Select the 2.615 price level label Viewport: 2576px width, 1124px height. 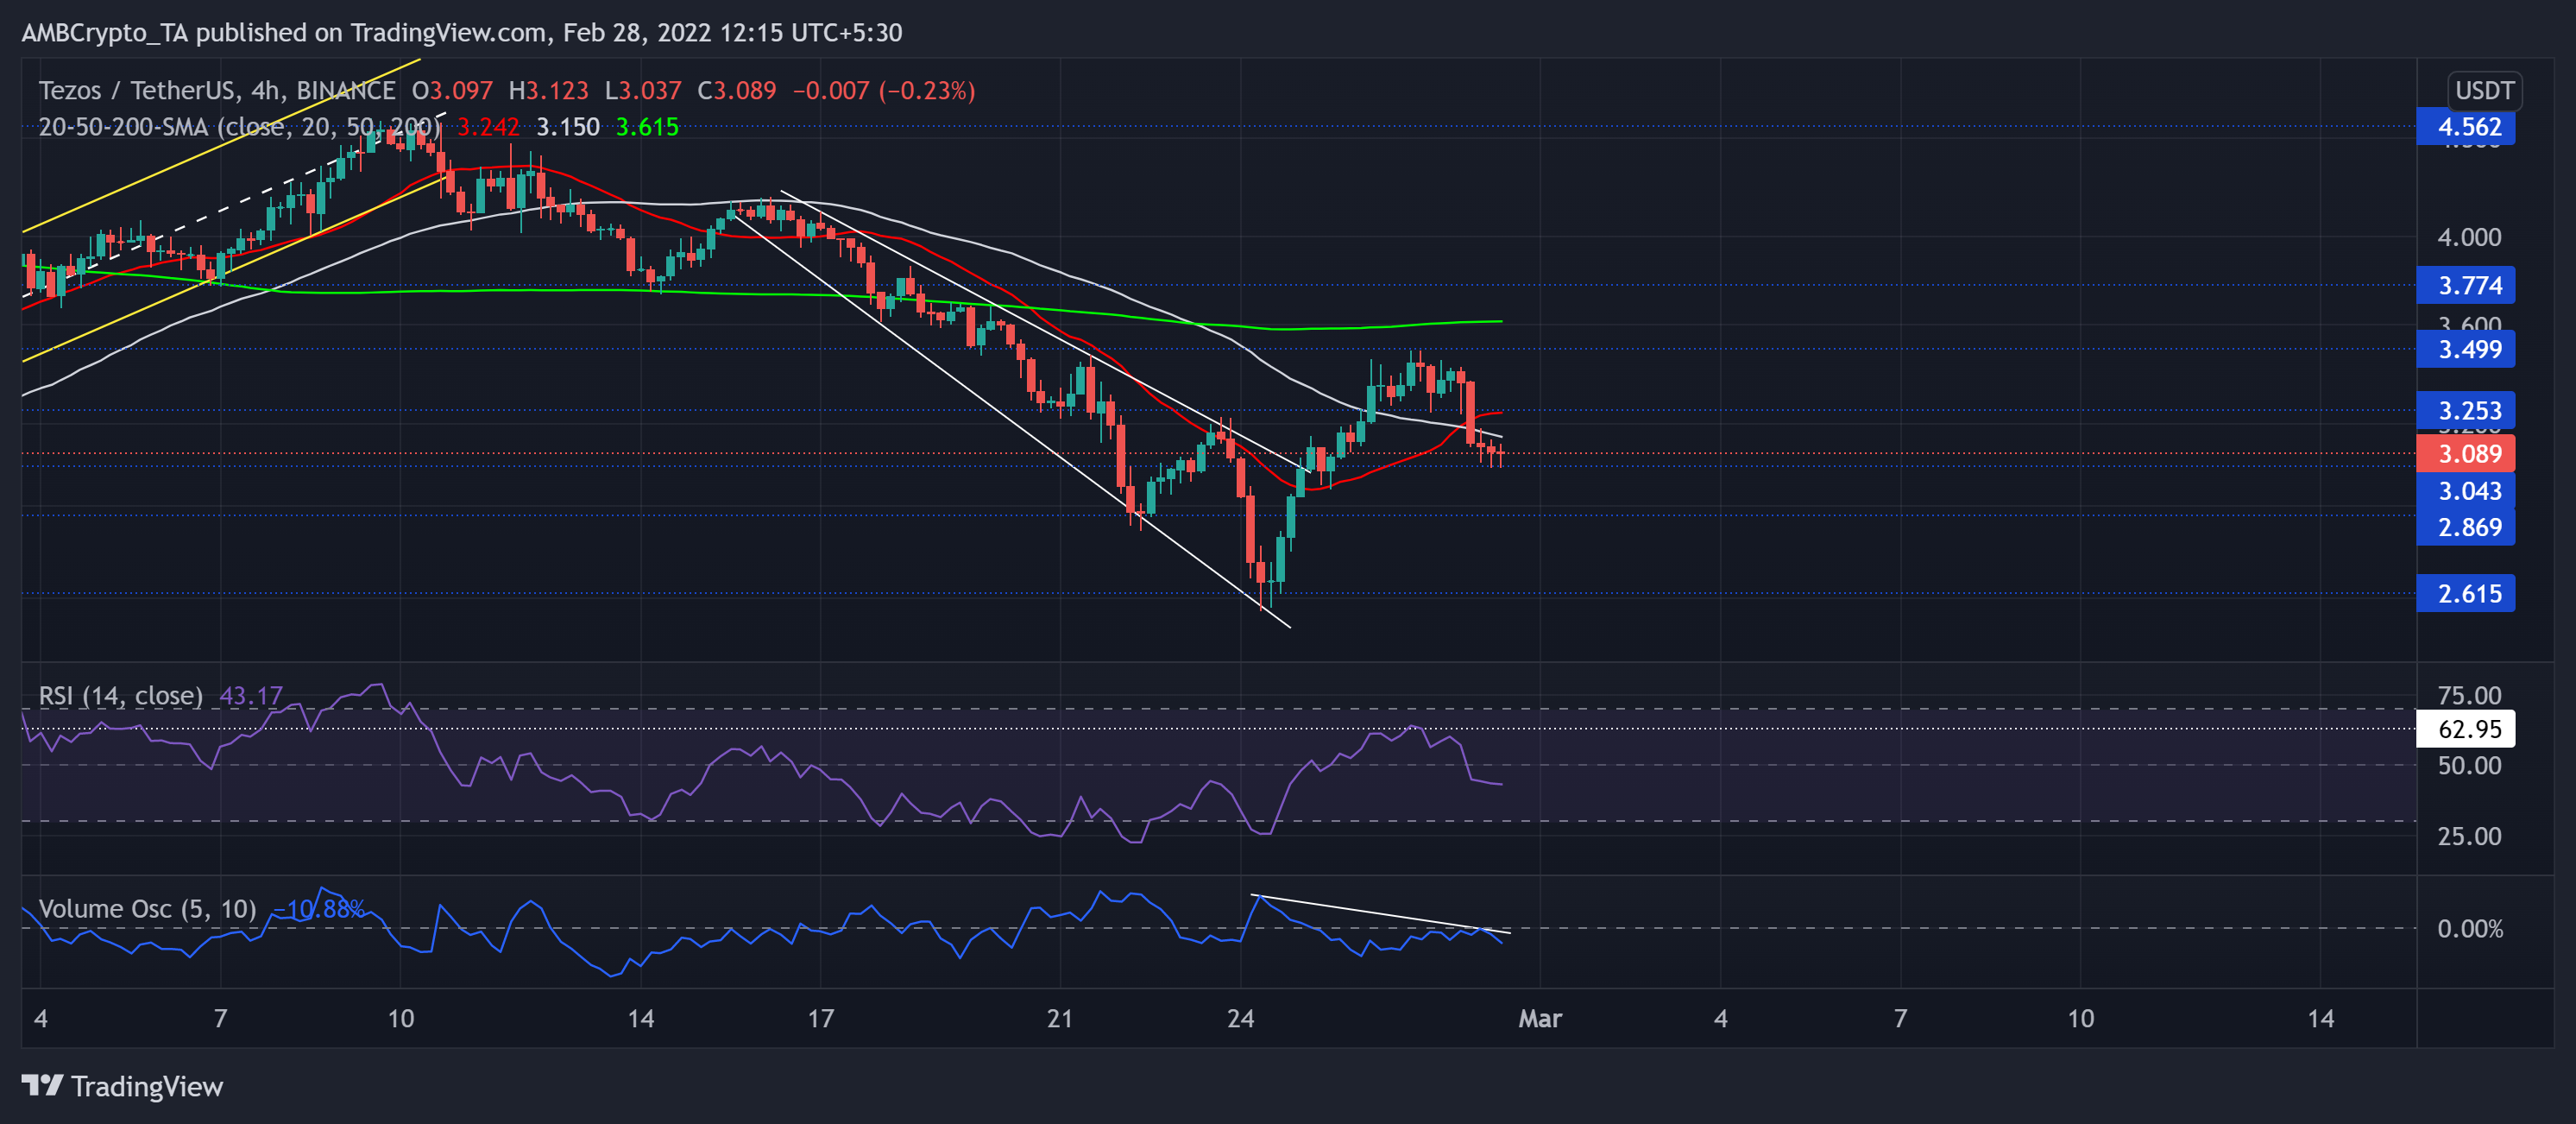pos(2466,594)
